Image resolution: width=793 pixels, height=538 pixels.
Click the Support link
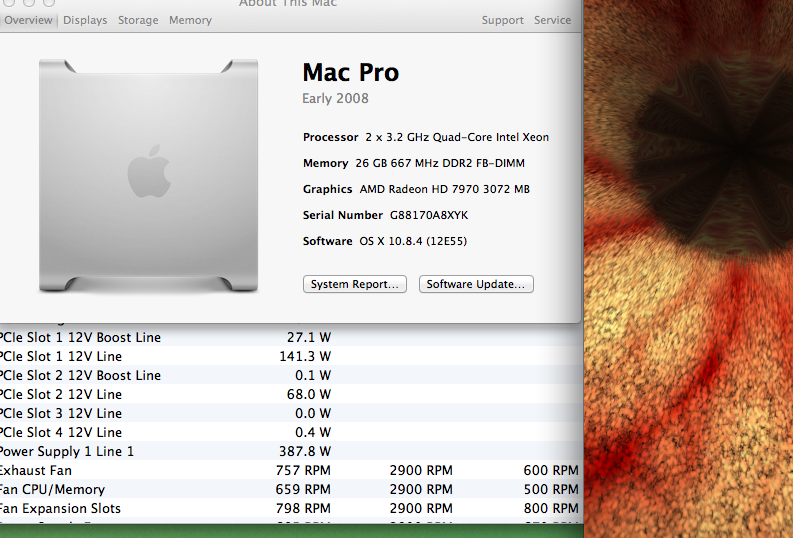pyautogui.click(x=502, y=20)
